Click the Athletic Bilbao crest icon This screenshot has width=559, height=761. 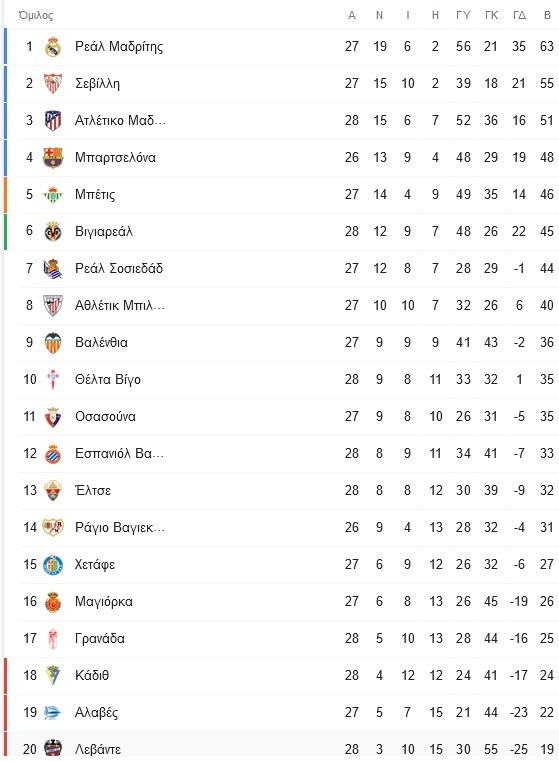click(53, 305)
